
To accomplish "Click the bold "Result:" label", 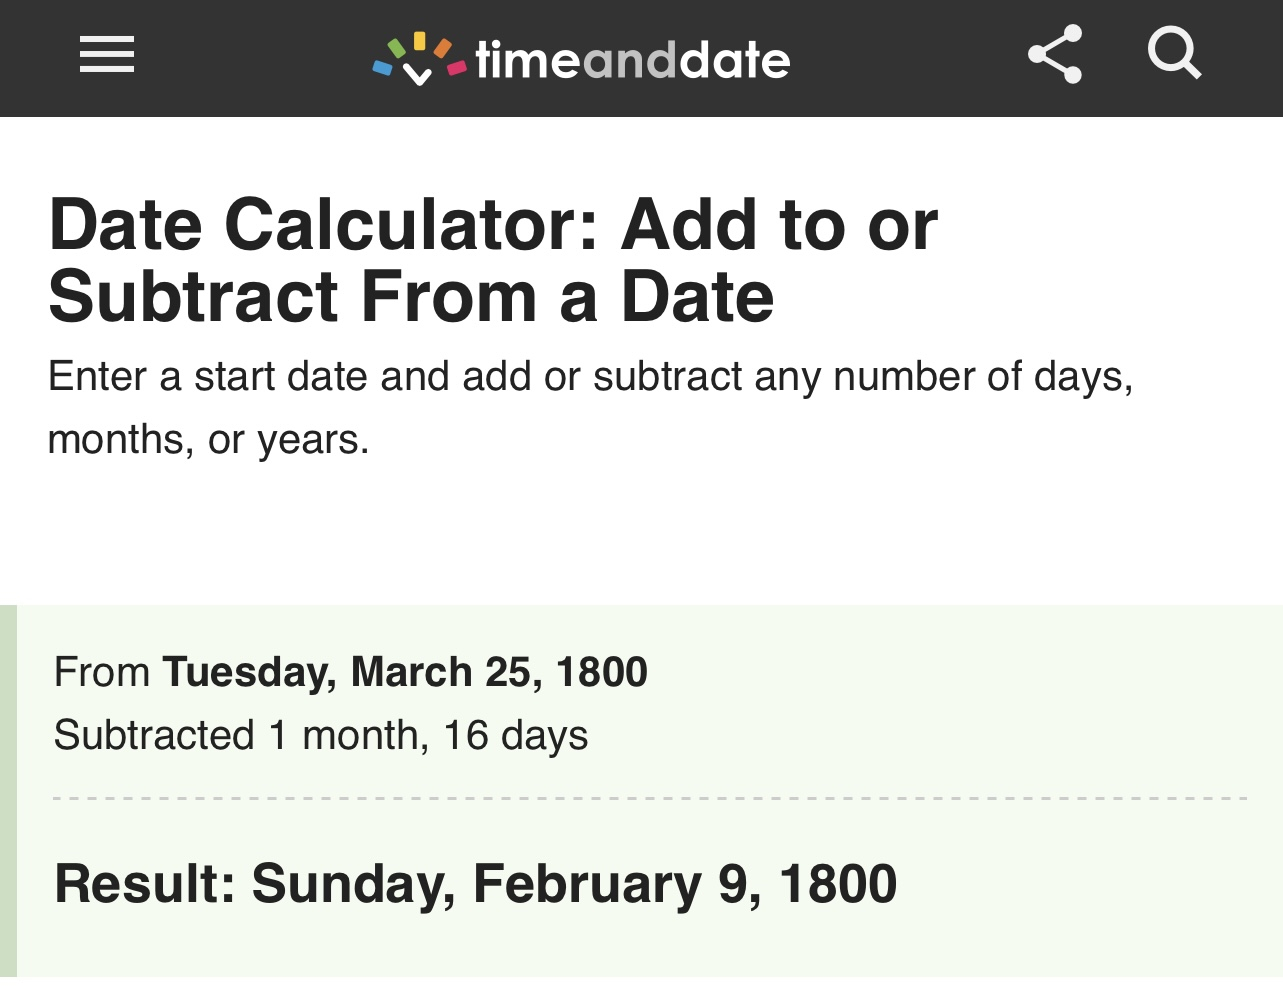I will pos(145,884).
